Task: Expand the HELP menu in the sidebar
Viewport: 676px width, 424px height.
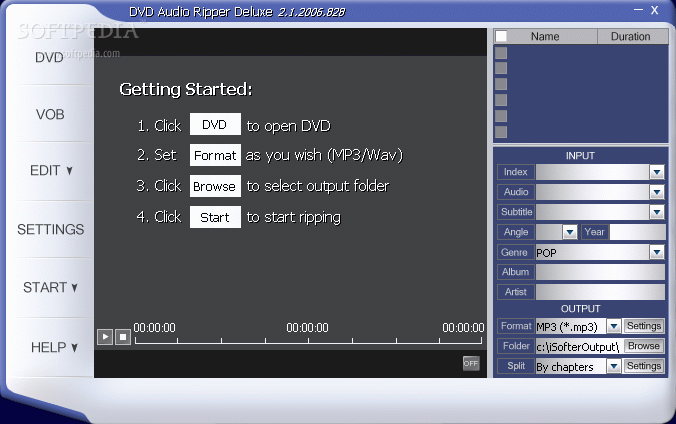Action: click(54, 347)
